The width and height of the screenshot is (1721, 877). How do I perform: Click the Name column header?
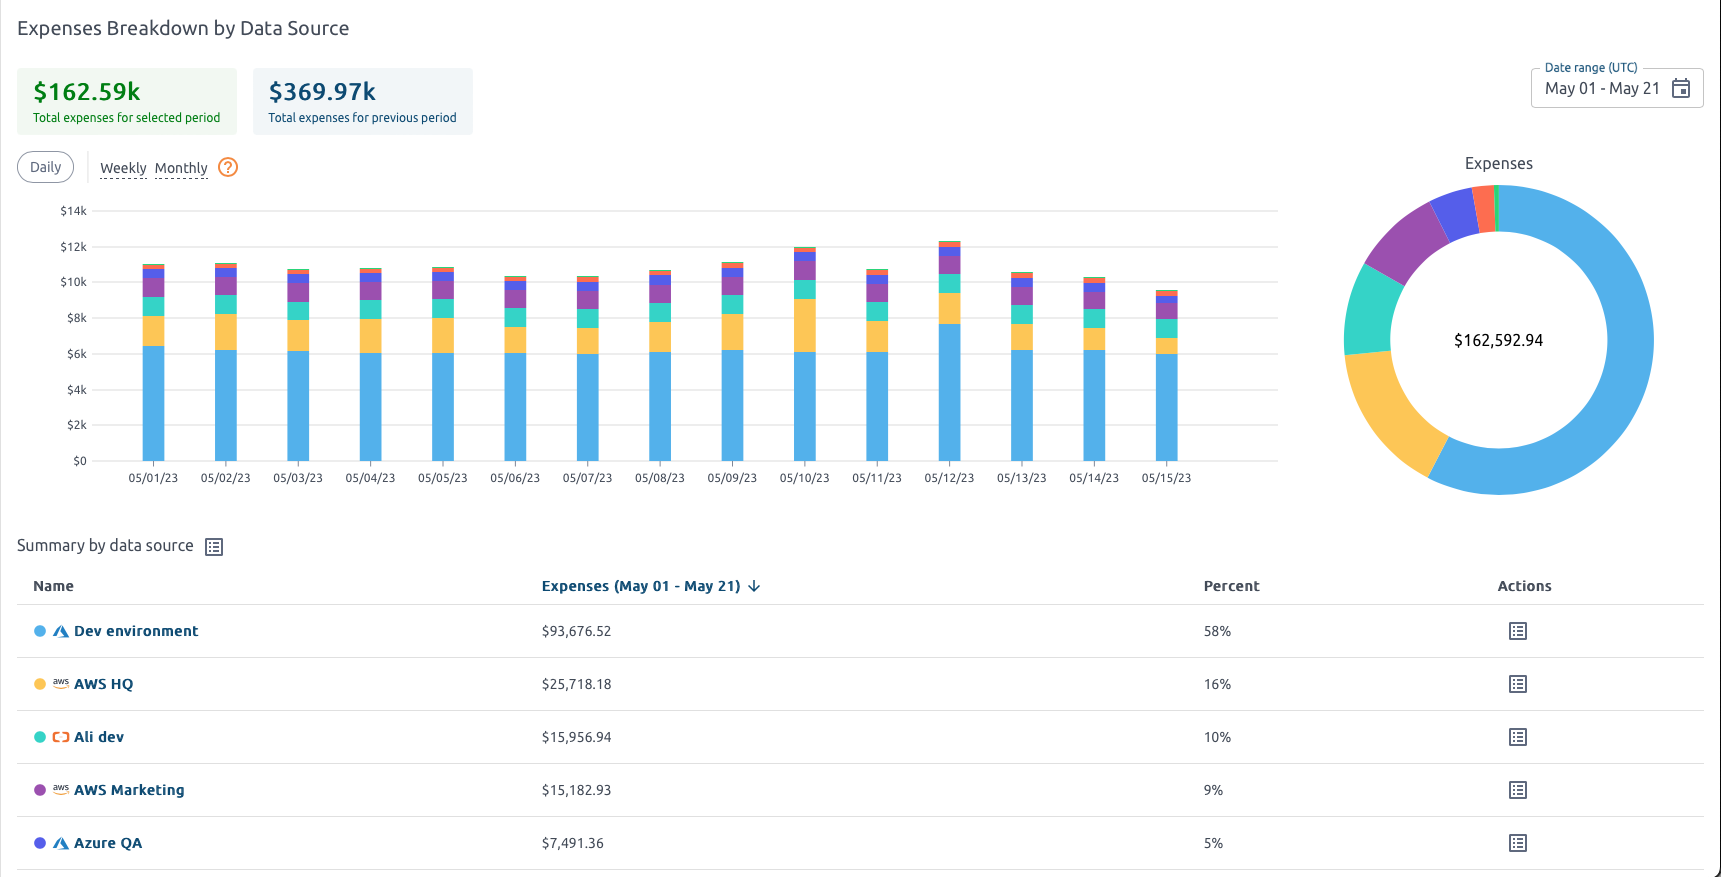pyautogui.click(x=53, y=586)
